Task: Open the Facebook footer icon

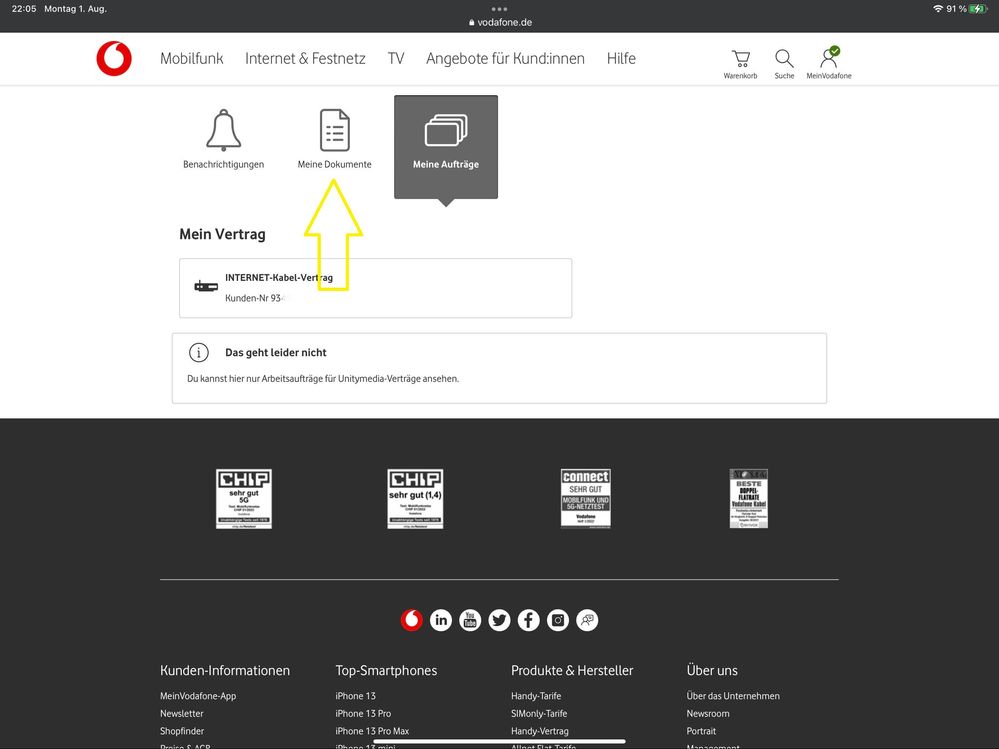Action: [x=529, y=620]
